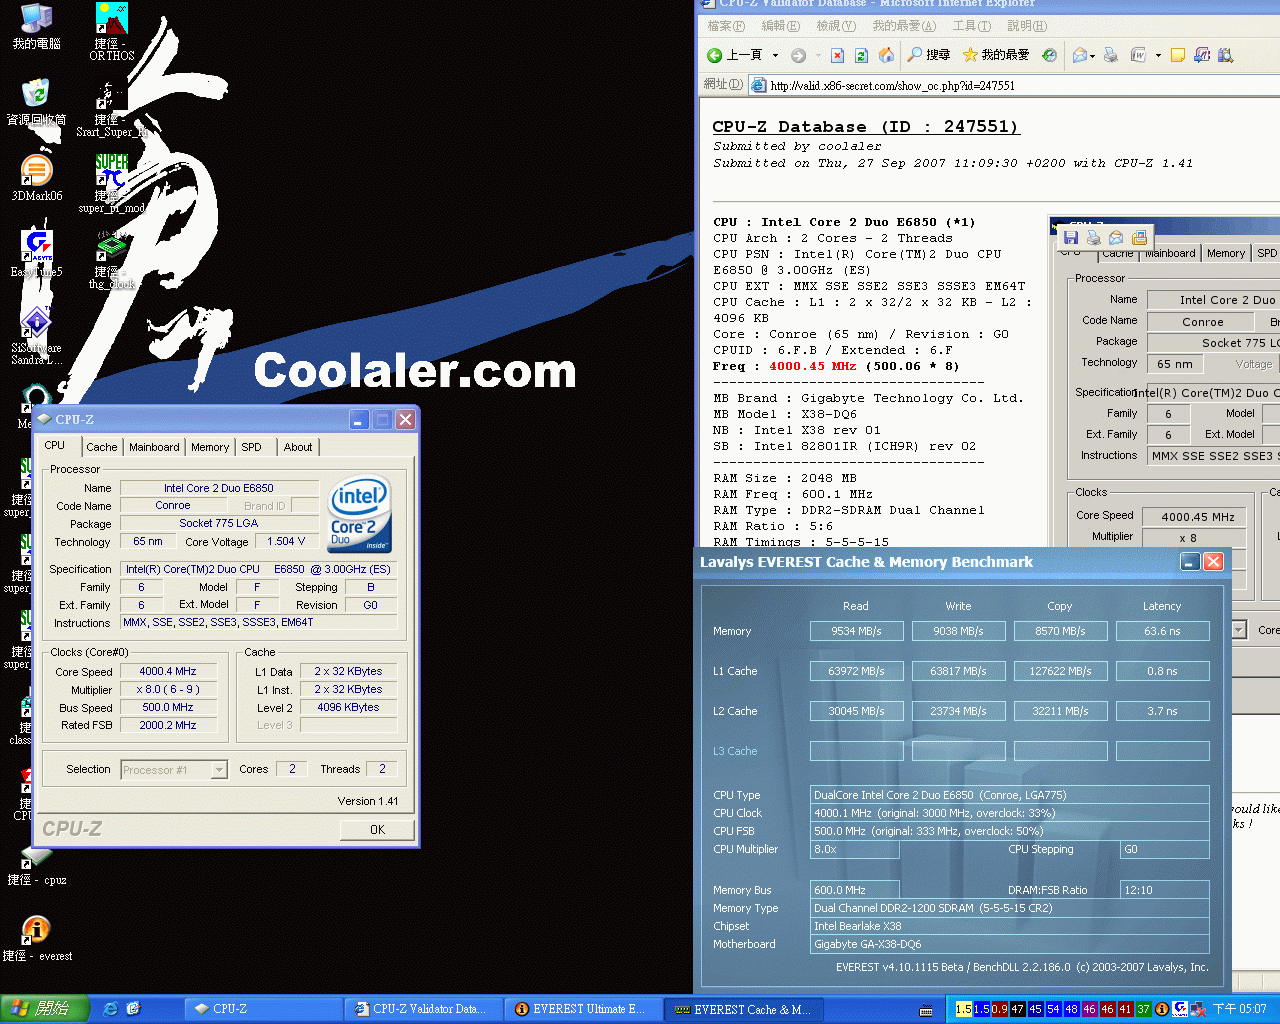Click the IE Print toolbar icon

tap(1110, 55)
